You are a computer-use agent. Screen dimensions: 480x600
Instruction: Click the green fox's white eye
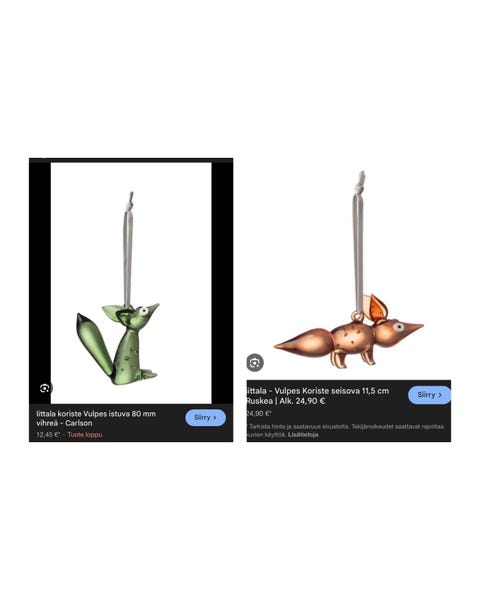coord(144,311)
